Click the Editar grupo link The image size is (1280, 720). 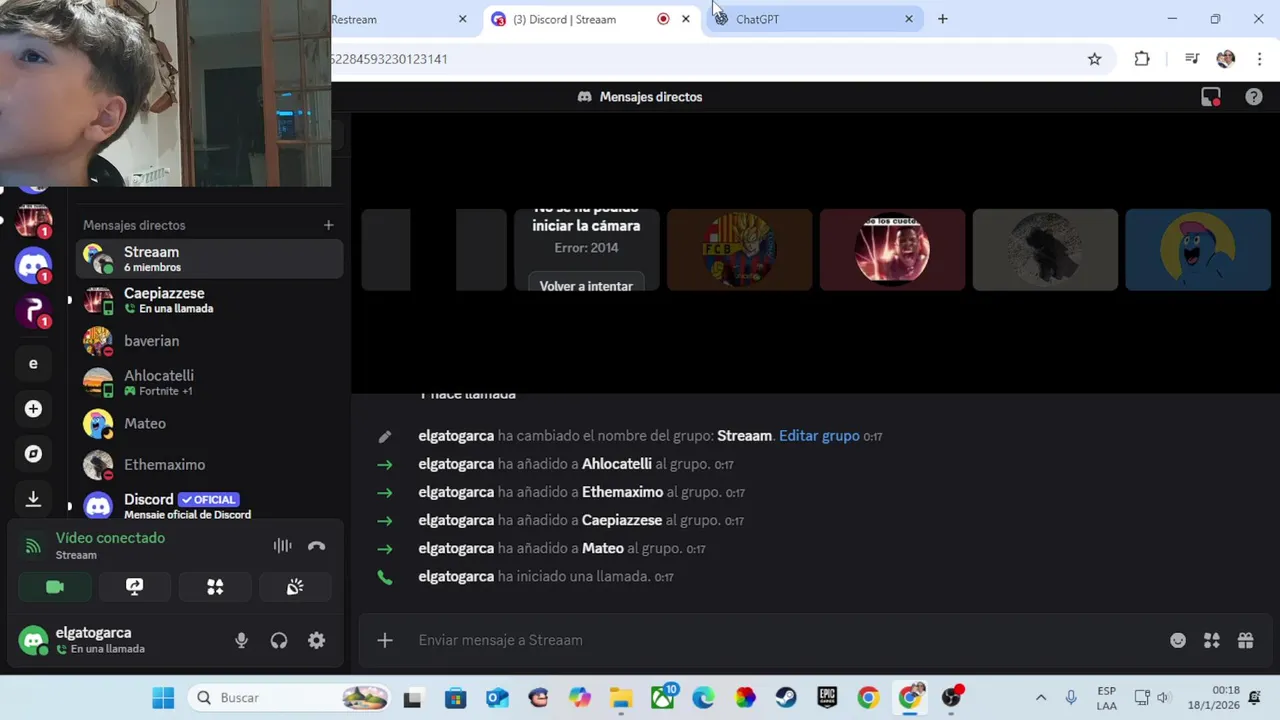coord(819,436)
